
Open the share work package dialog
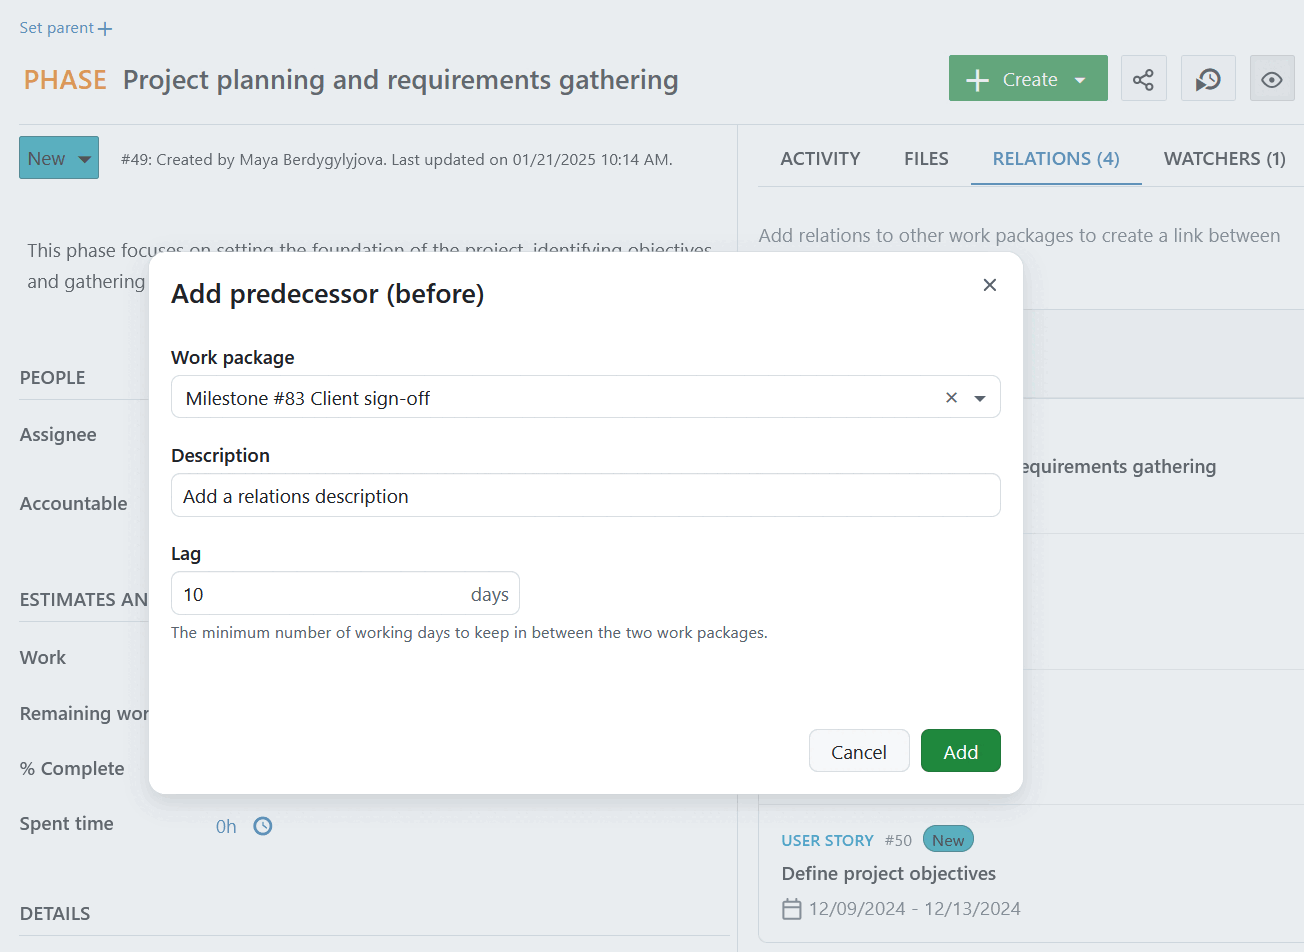1143,78
